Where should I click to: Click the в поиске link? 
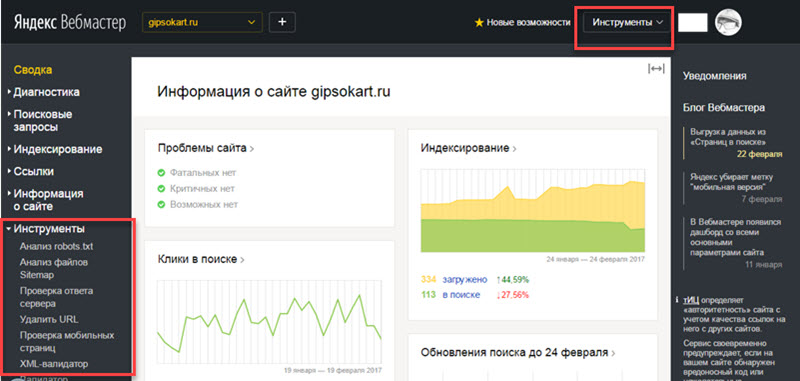pos(461,295)
